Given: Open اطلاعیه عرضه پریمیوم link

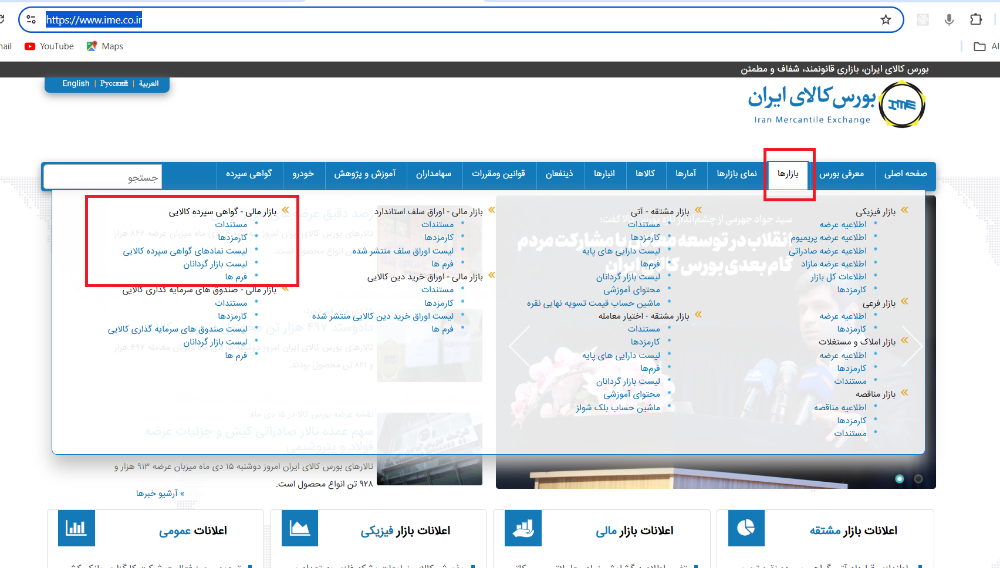Looking at the screenshot, I should (x=828, y=237).
